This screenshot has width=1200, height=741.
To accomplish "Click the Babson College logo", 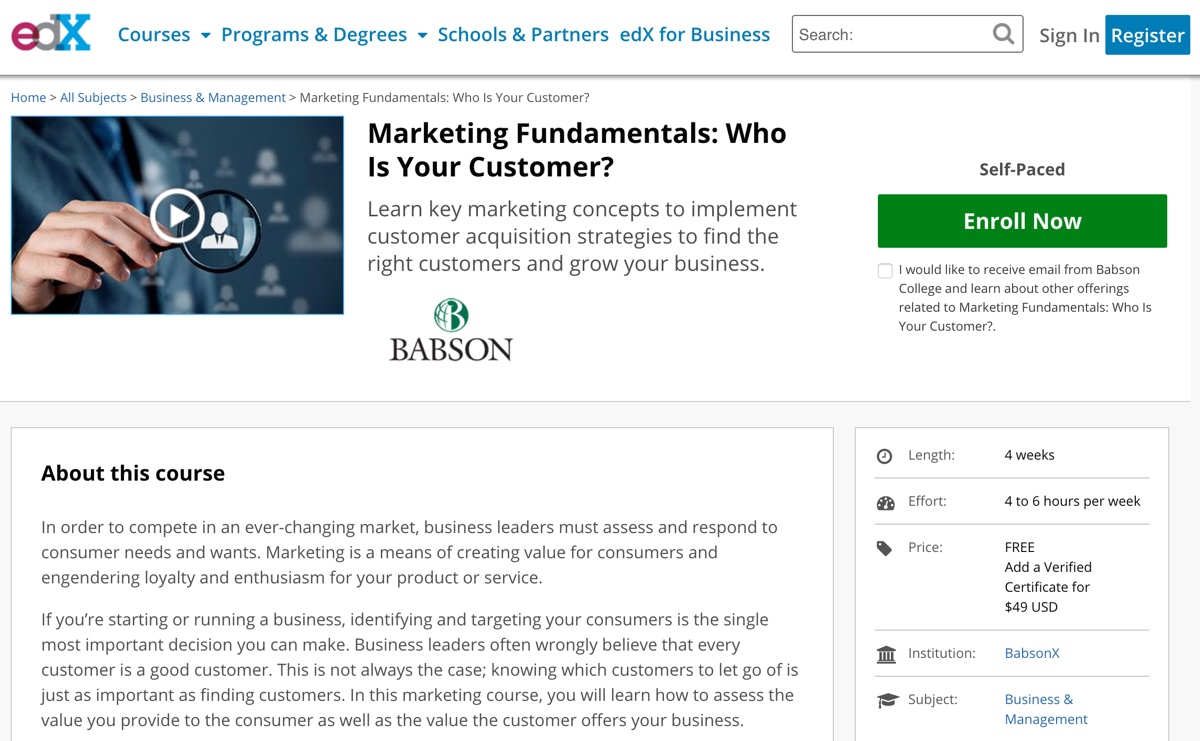I will [450, 328].
